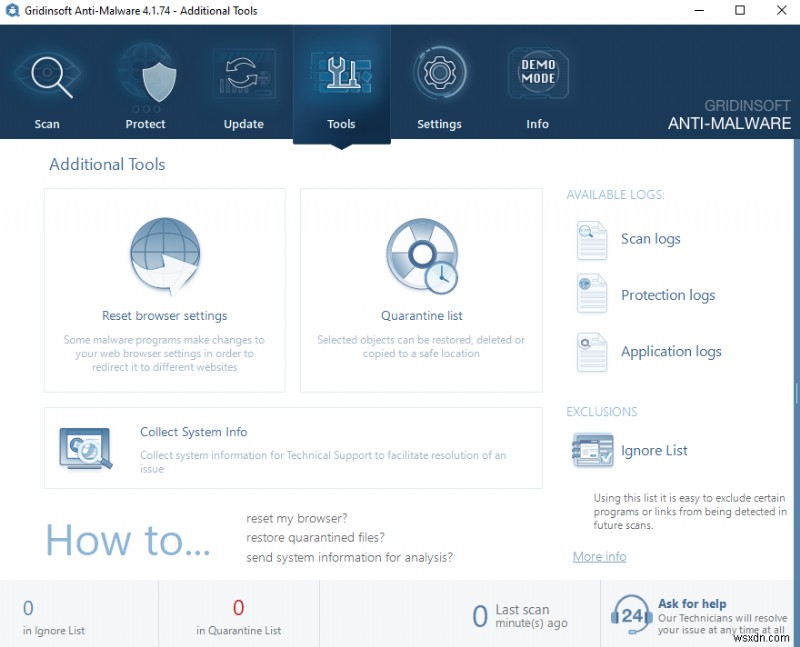Image resolution: width=800 pixels, height=647 pixels.
Task: Click the AVAILABLE LOGS heading
Action: 615,194
